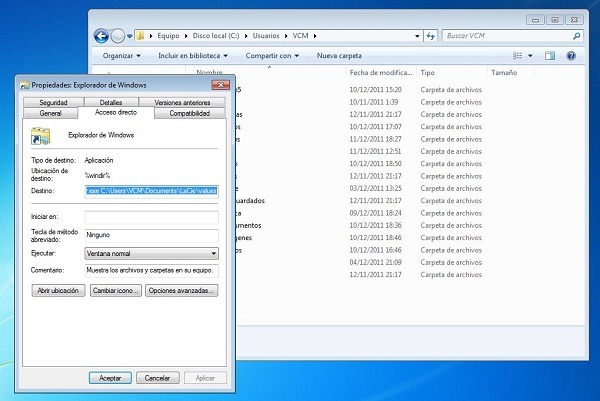Open the Compartir con menu

pos(272,55)
